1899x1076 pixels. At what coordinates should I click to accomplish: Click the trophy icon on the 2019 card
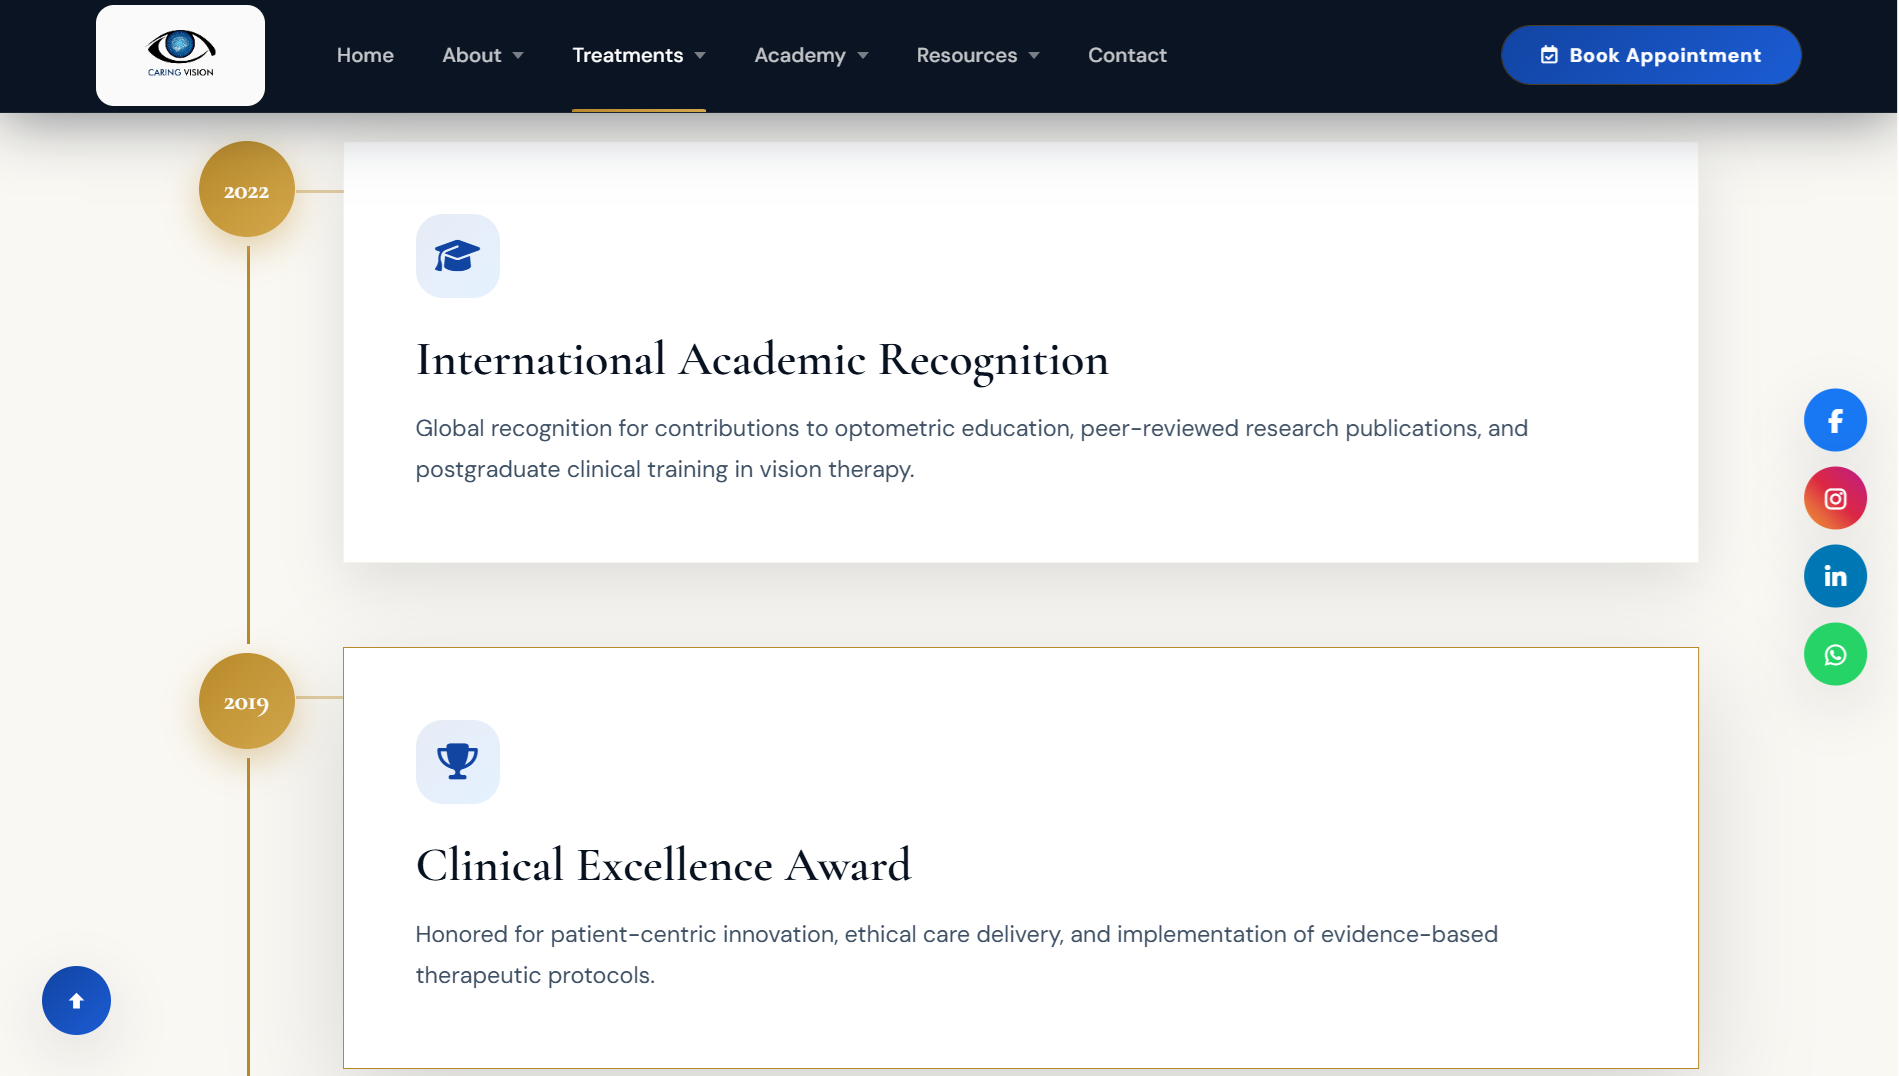(457, 761)
